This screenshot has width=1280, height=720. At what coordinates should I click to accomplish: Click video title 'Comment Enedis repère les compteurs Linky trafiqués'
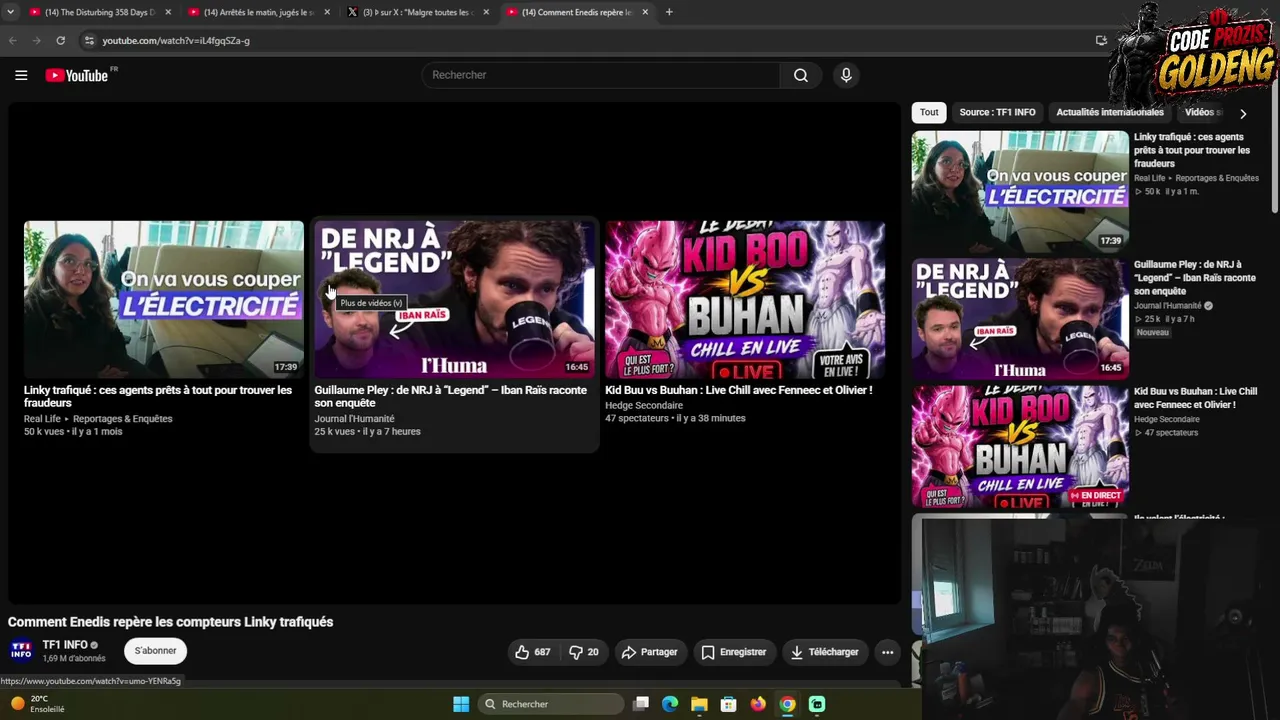tap(171, 622)
